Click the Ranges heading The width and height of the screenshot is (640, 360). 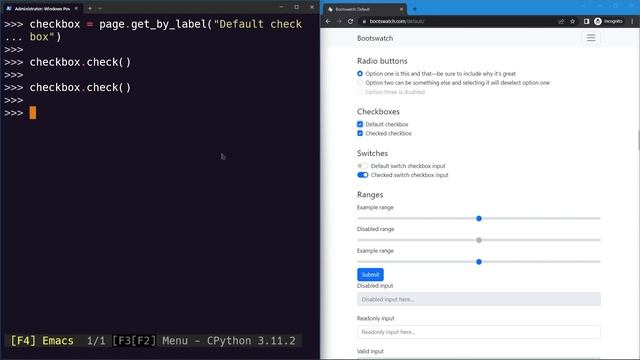pyautogui.click(x=370, y=195)
